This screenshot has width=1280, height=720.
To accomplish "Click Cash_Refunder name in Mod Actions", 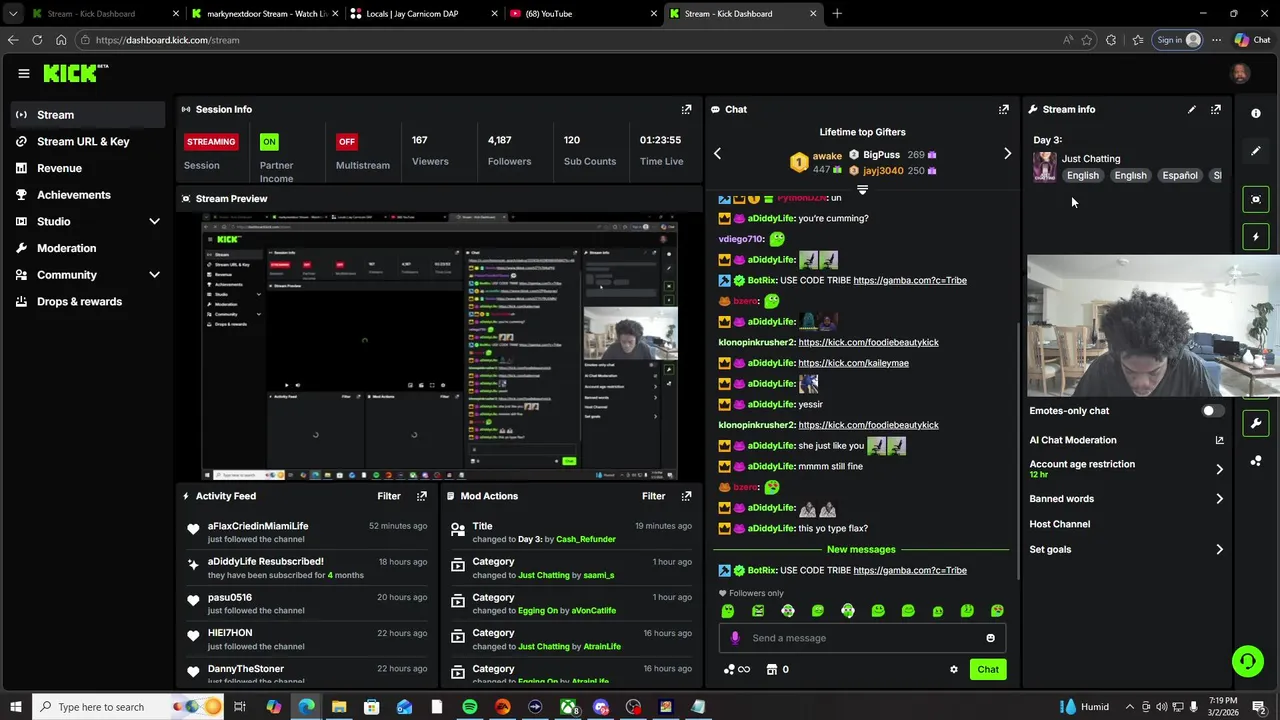I will (586, 539).
